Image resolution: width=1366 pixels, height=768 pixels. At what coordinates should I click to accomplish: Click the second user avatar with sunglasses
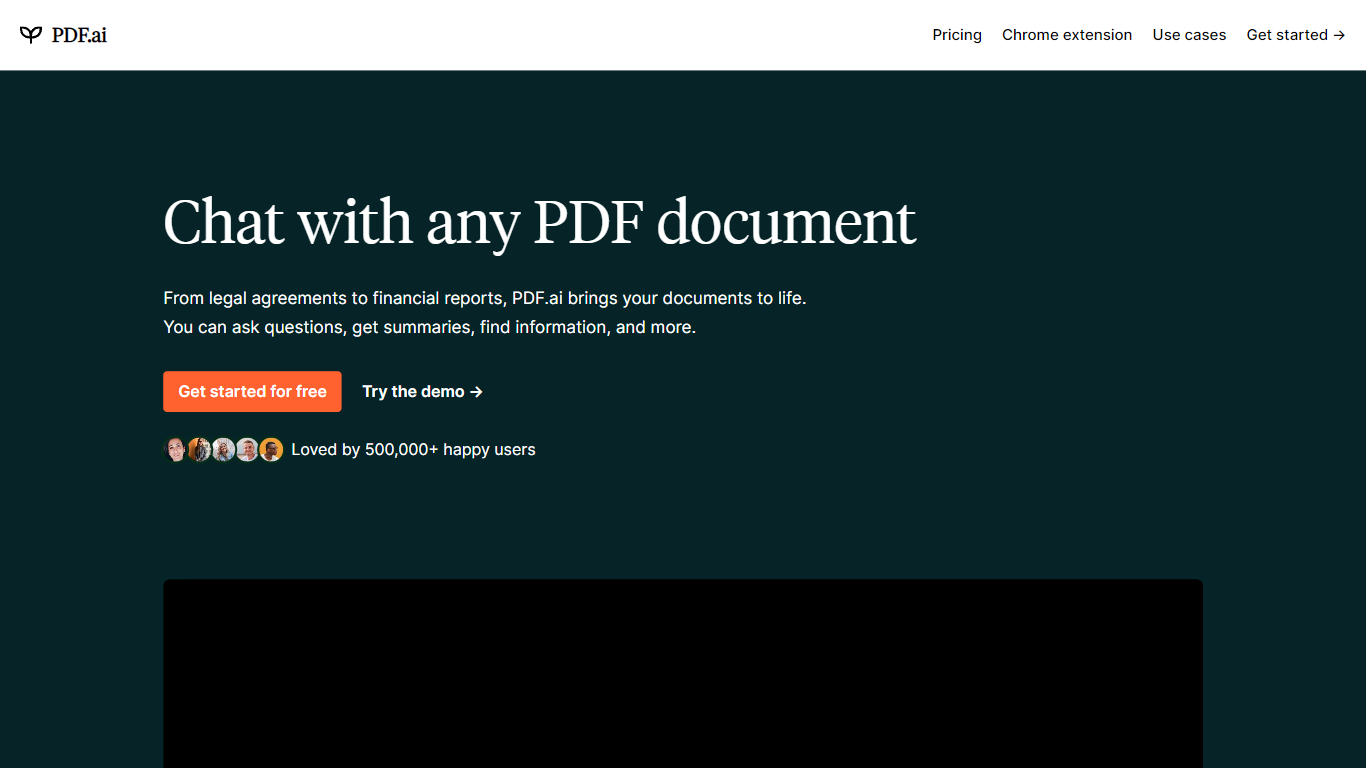coord(199,450)
